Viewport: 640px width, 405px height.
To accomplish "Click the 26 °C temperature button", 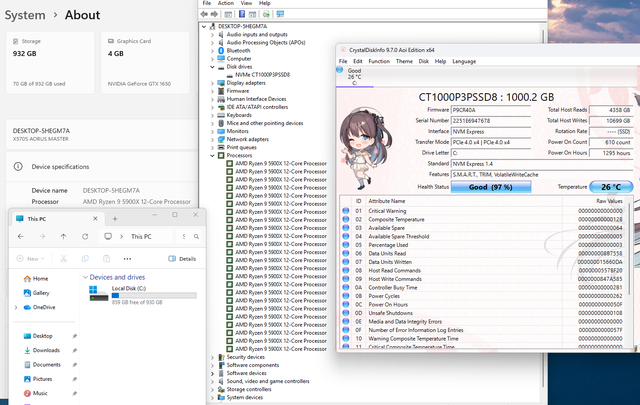I will tap(609, 187).
